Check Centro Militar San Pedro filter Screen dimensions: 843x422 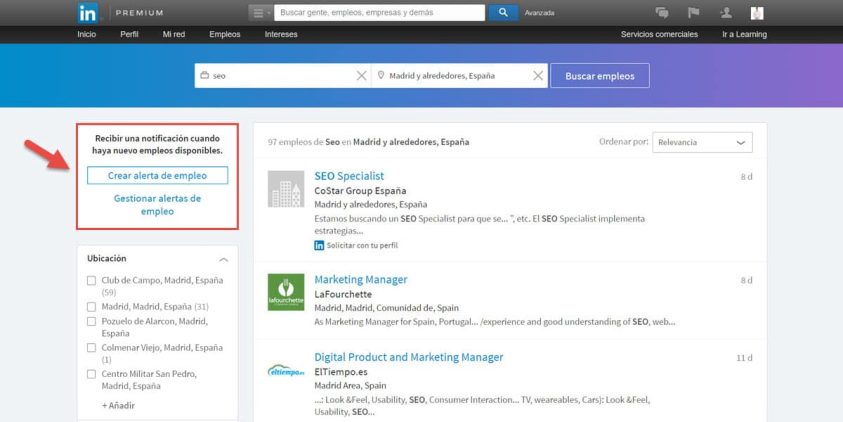91,374
